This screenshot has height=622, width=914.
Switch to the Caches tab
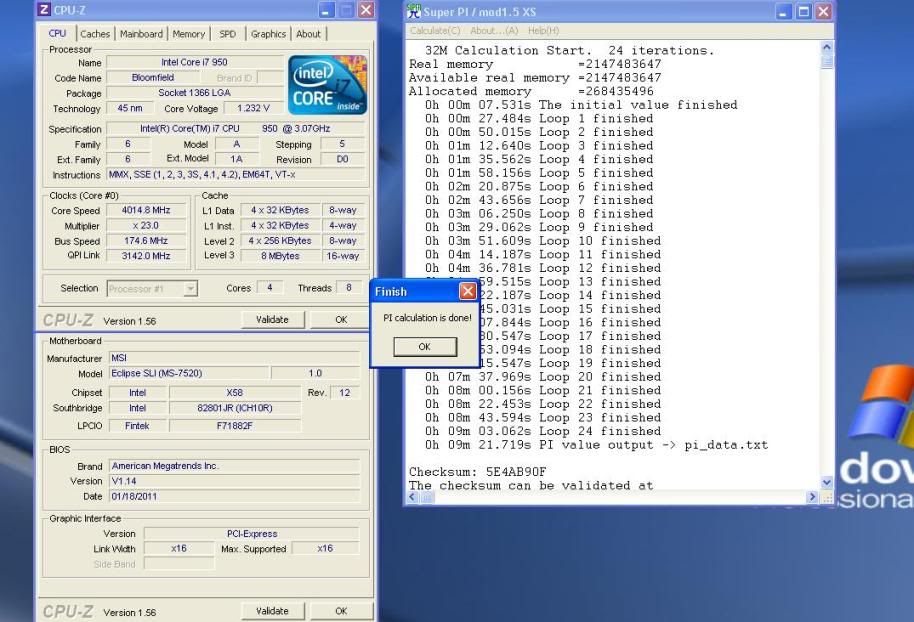coord(95,34)
